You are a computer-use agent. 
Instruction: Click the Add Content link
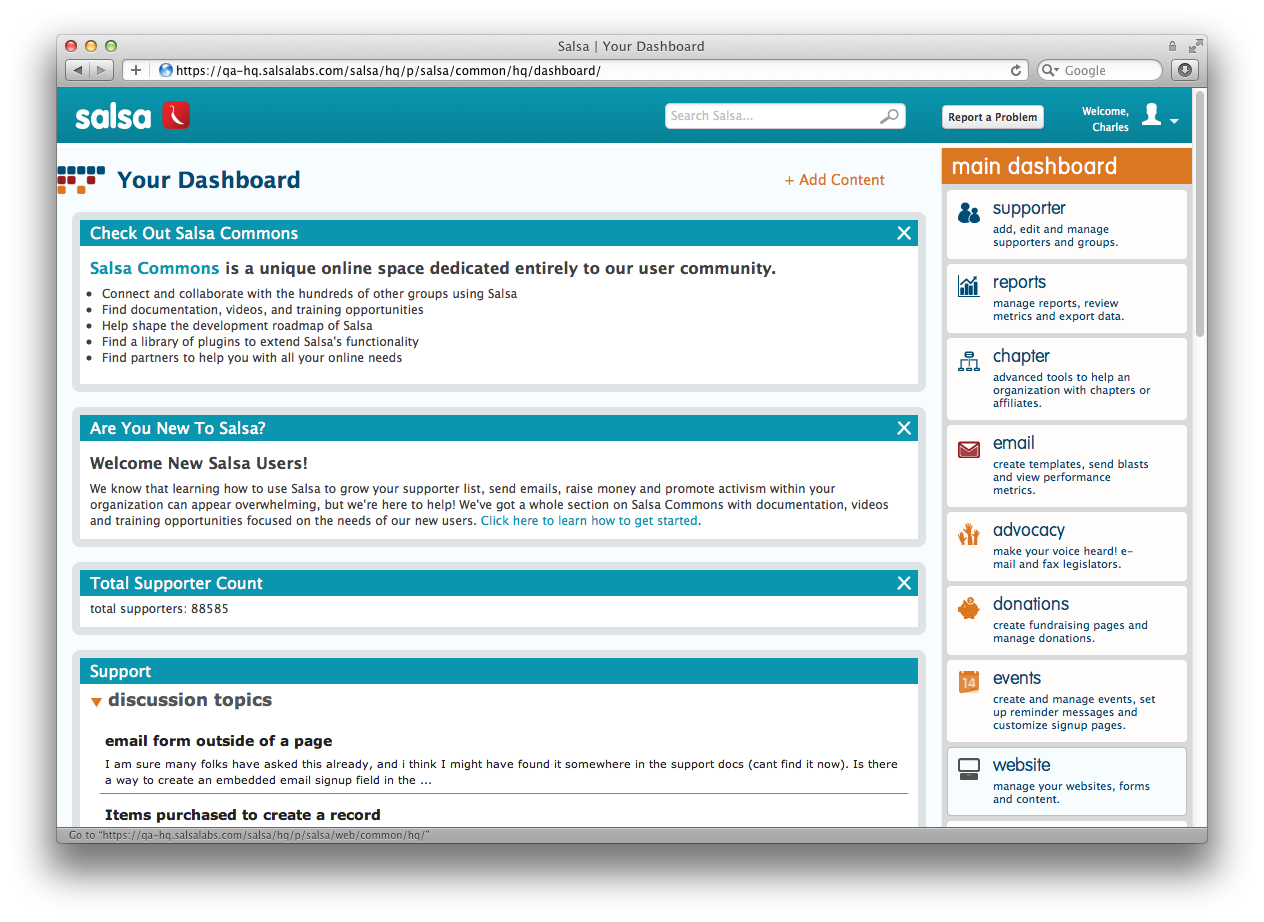(835, 180)
